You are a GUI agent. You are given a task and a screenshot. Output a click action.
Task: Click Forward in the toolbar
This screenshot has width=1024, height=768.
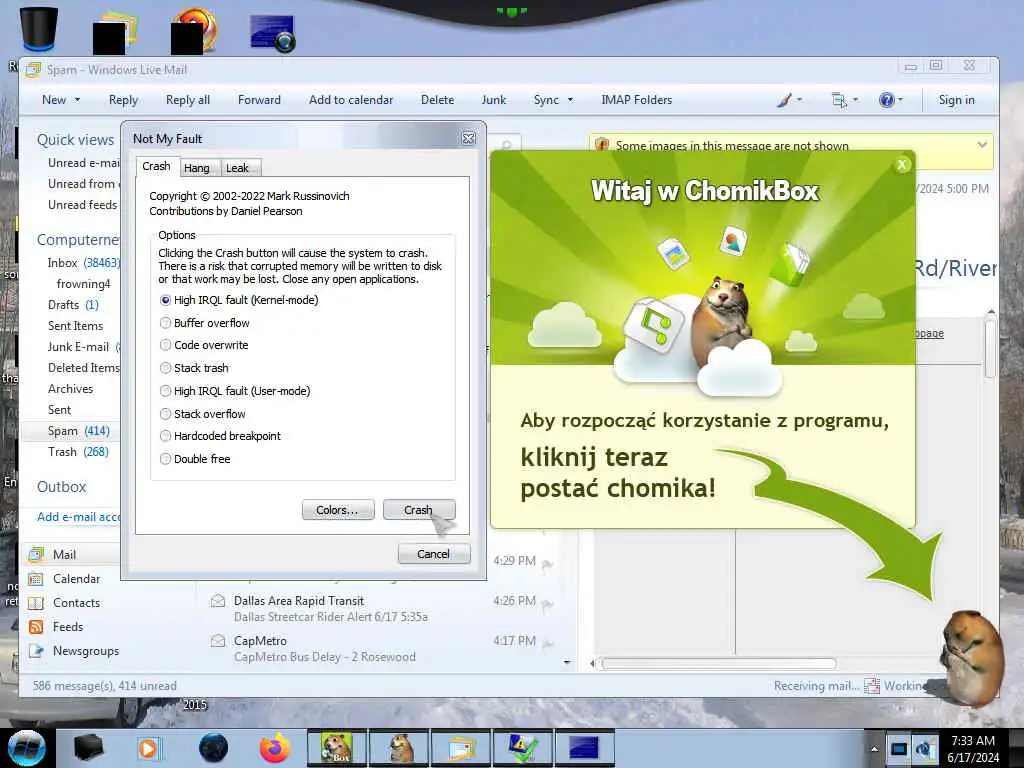pos(259,100)
